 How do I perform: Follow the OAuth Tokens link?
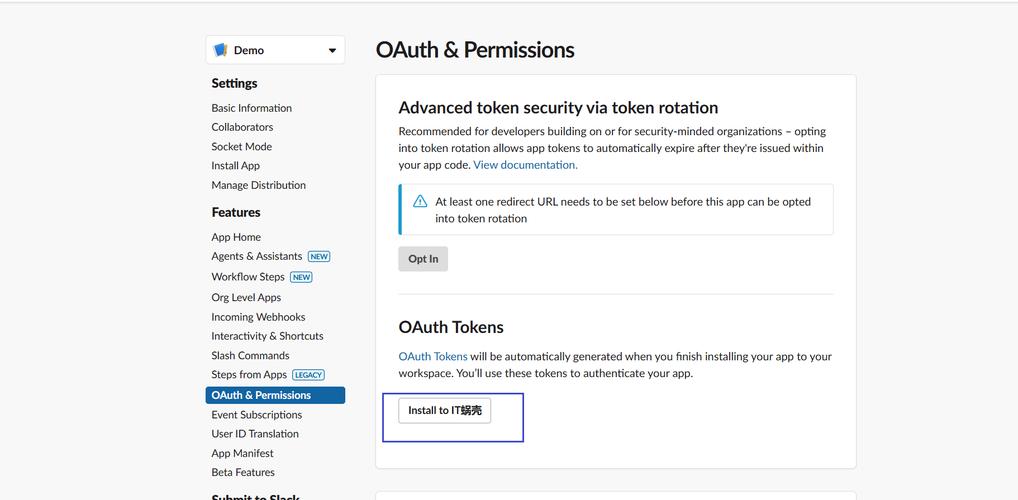point(433,356)
